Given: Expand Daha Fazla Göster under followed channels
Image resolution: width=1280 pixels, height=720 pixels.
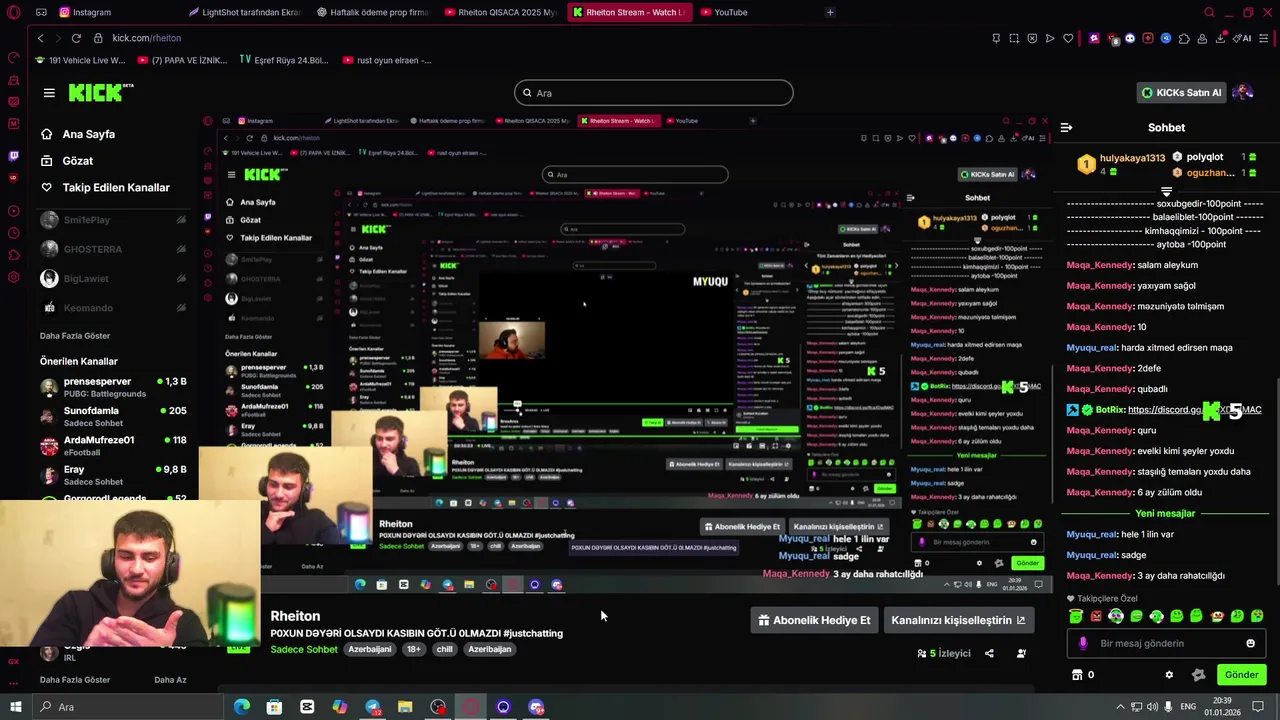Looking at the screenshot, I should (75, 336).
